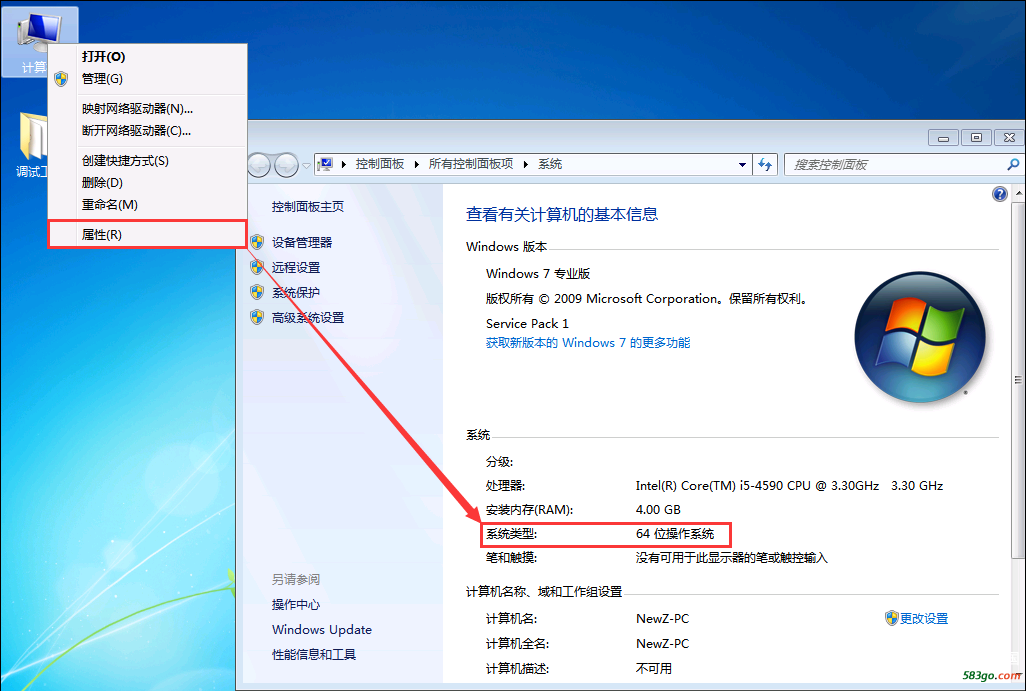Click the processor value Intel(R) Core(TM) i5-4590
Viewport: 1026px width, 691px height.
[x=789, y=486]
